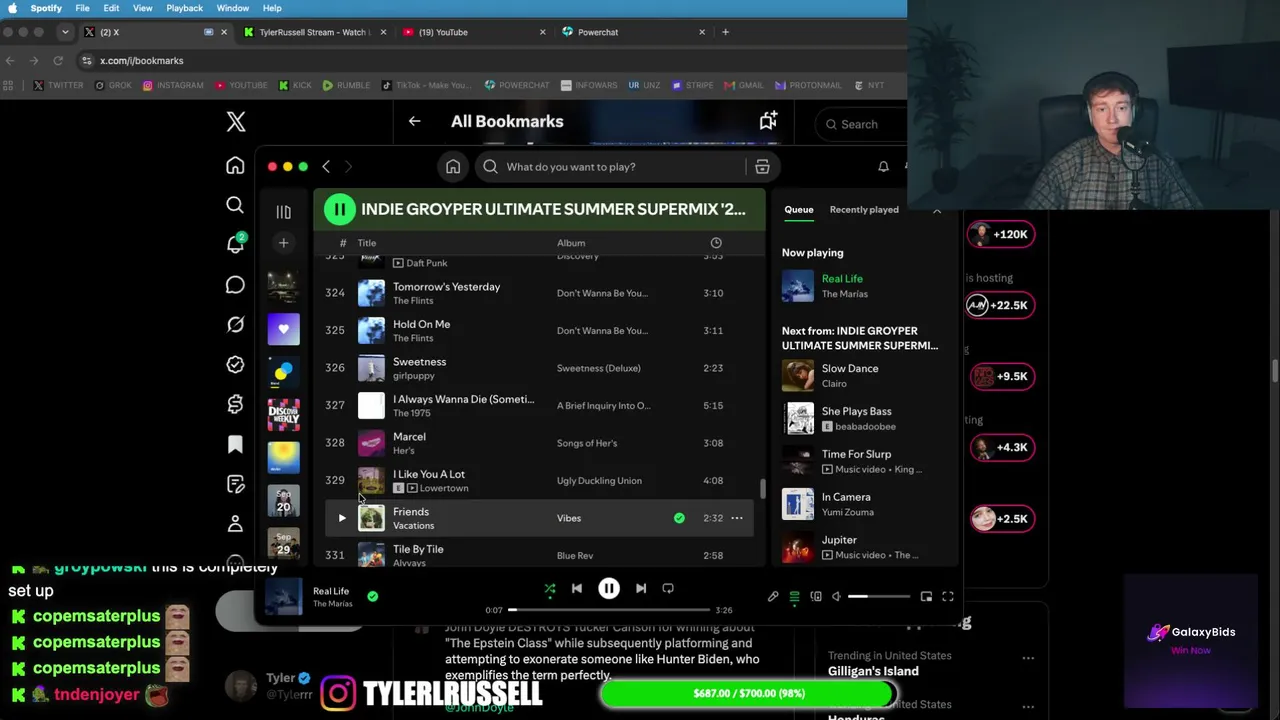This screenshot has width=1280, height=720.
Task: Open X Bookmarks icon in sidebar
Action: pyautogui.click(x=235, y=445)
